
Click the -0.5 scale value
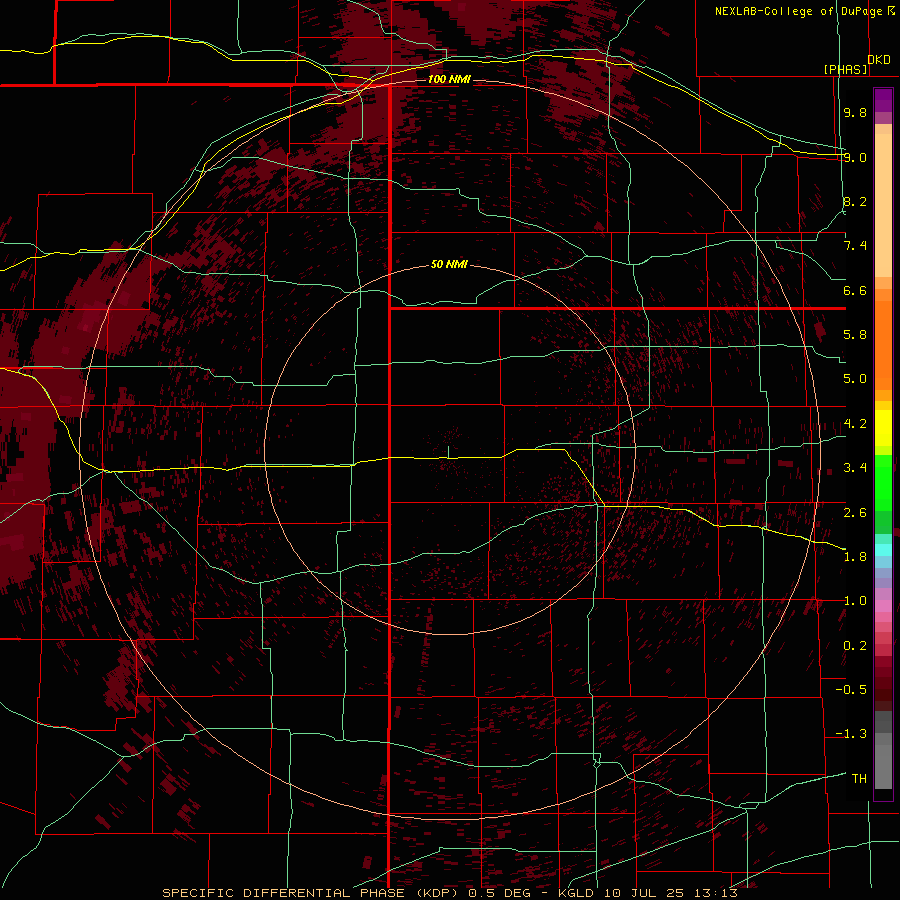click(x=851, y=689)
